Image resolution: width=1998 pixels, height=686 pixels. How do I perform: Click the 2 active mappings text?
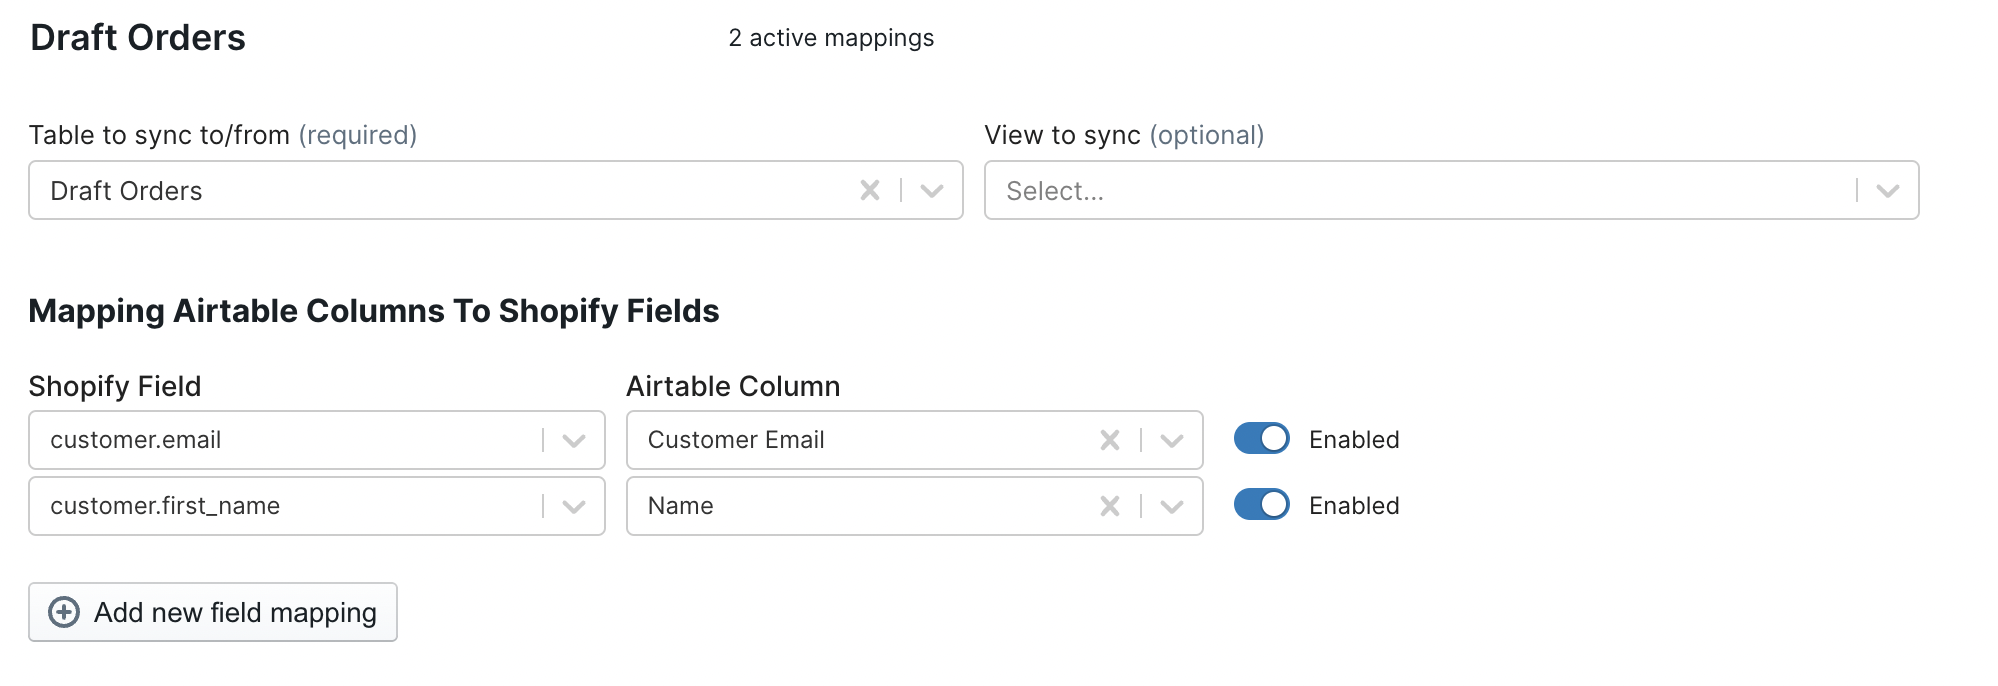point(831,38)
